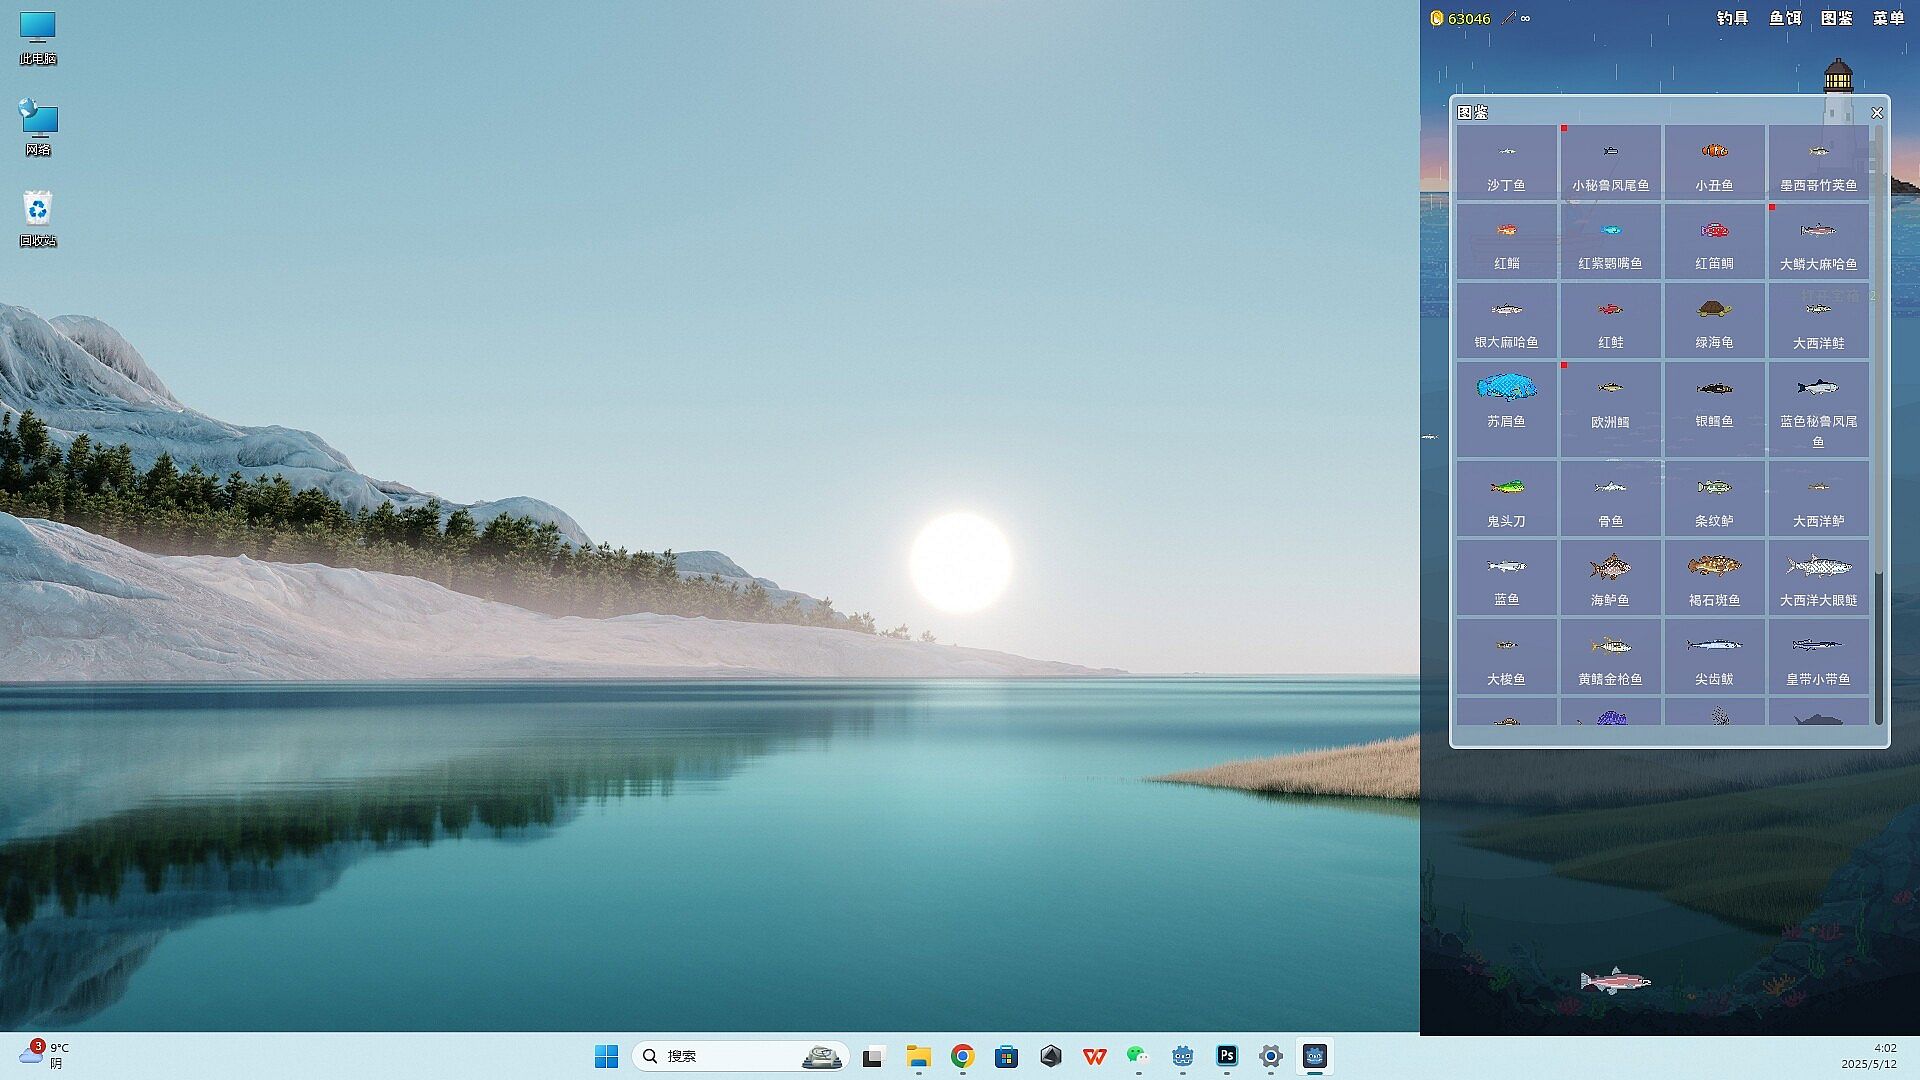
Task: Select the 黄鳍金枪鱼 yellowfin tuna entry
Action: tap(1610, 657)
